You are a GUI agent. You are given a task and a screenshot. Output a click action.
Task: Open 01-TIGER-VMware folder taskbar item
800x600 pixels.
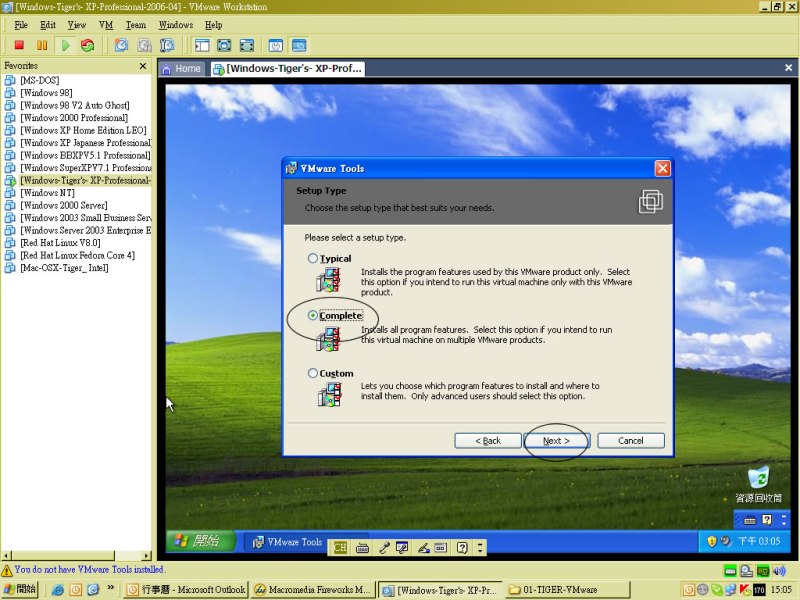tap(567, 590)
